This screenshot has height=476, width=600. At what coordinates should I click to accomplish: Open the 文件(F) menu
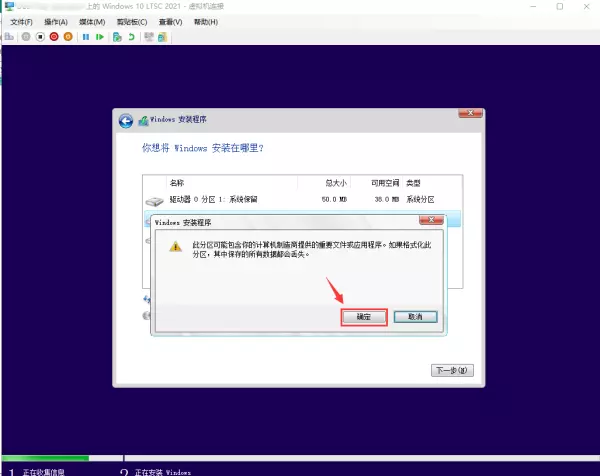click(x=21, y=22)
